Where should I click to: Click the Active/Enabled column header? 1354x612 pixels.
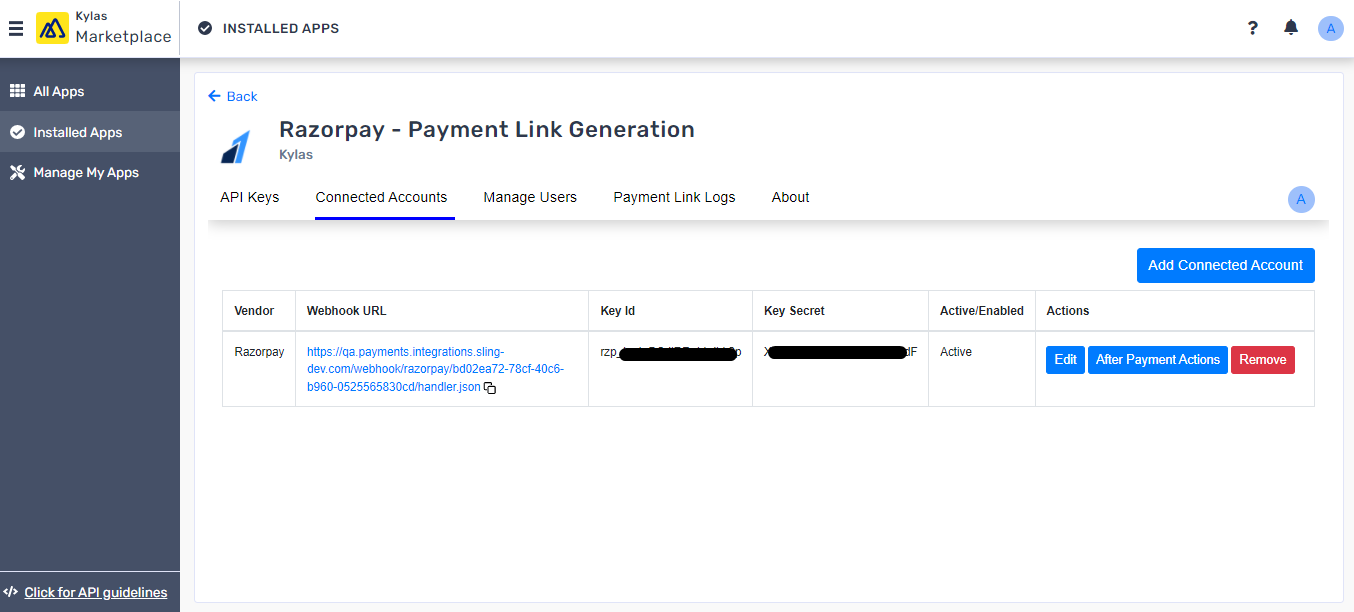[982, 311]
